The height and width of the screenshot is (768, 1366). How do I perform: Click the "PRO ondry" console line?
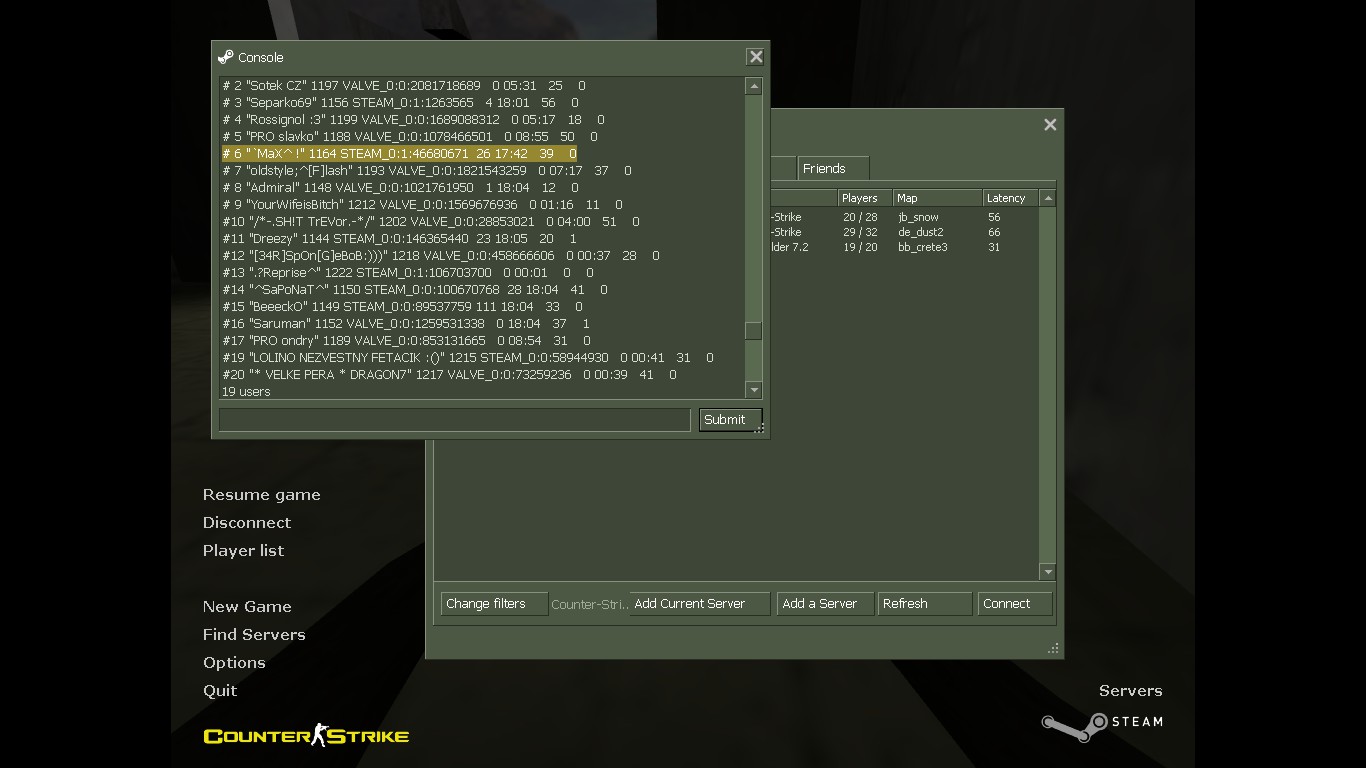tap(406, 341)
